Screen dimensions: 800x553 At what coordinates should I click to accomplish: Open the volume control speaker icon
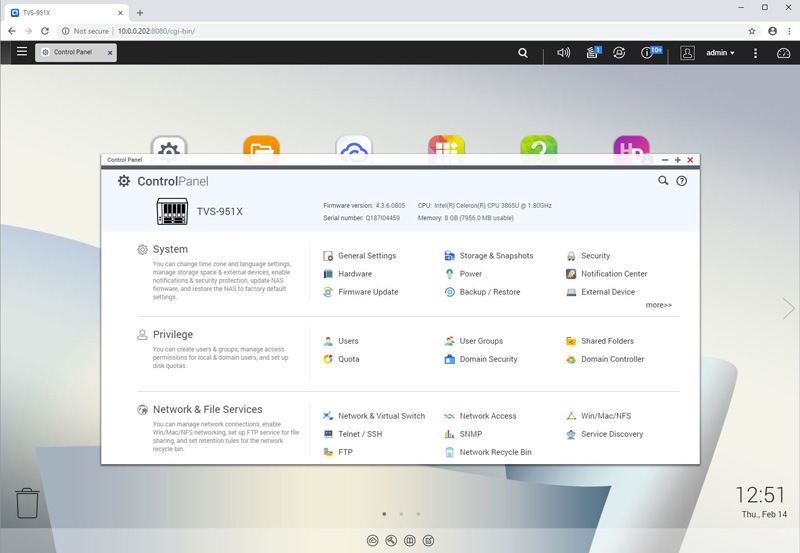563,53
